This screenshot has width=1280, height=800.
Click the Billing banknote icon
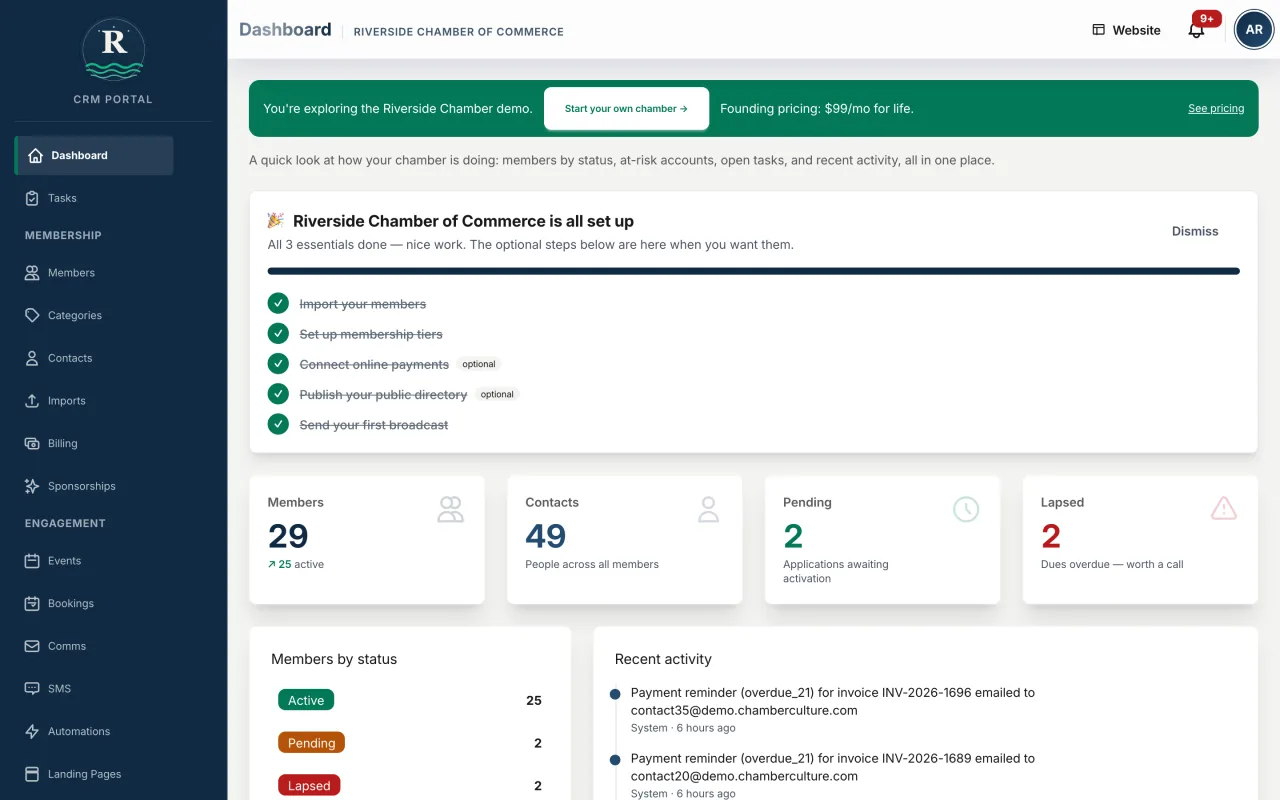point(32,443)
